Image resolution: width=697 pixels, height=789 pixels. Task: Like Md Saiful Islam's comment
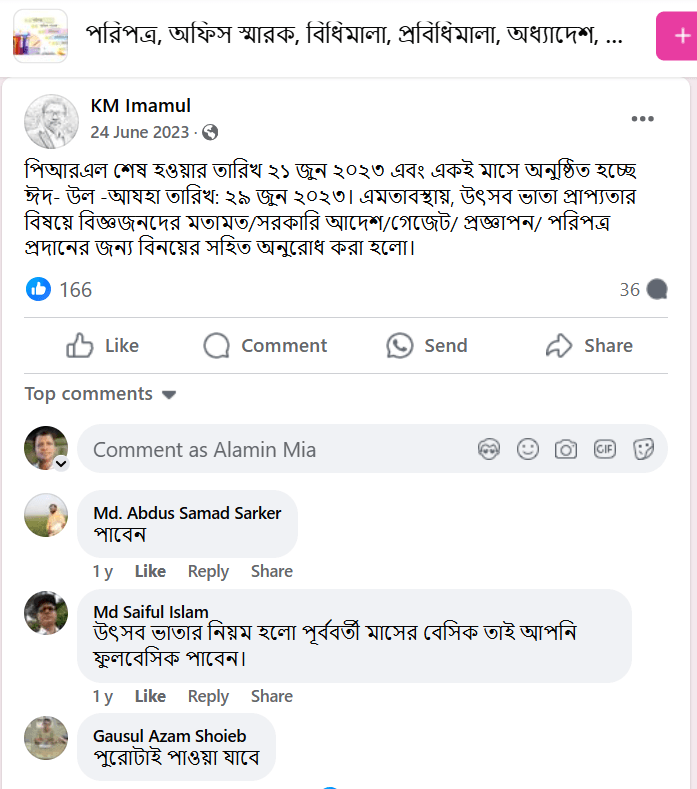(x=150, y=696)
